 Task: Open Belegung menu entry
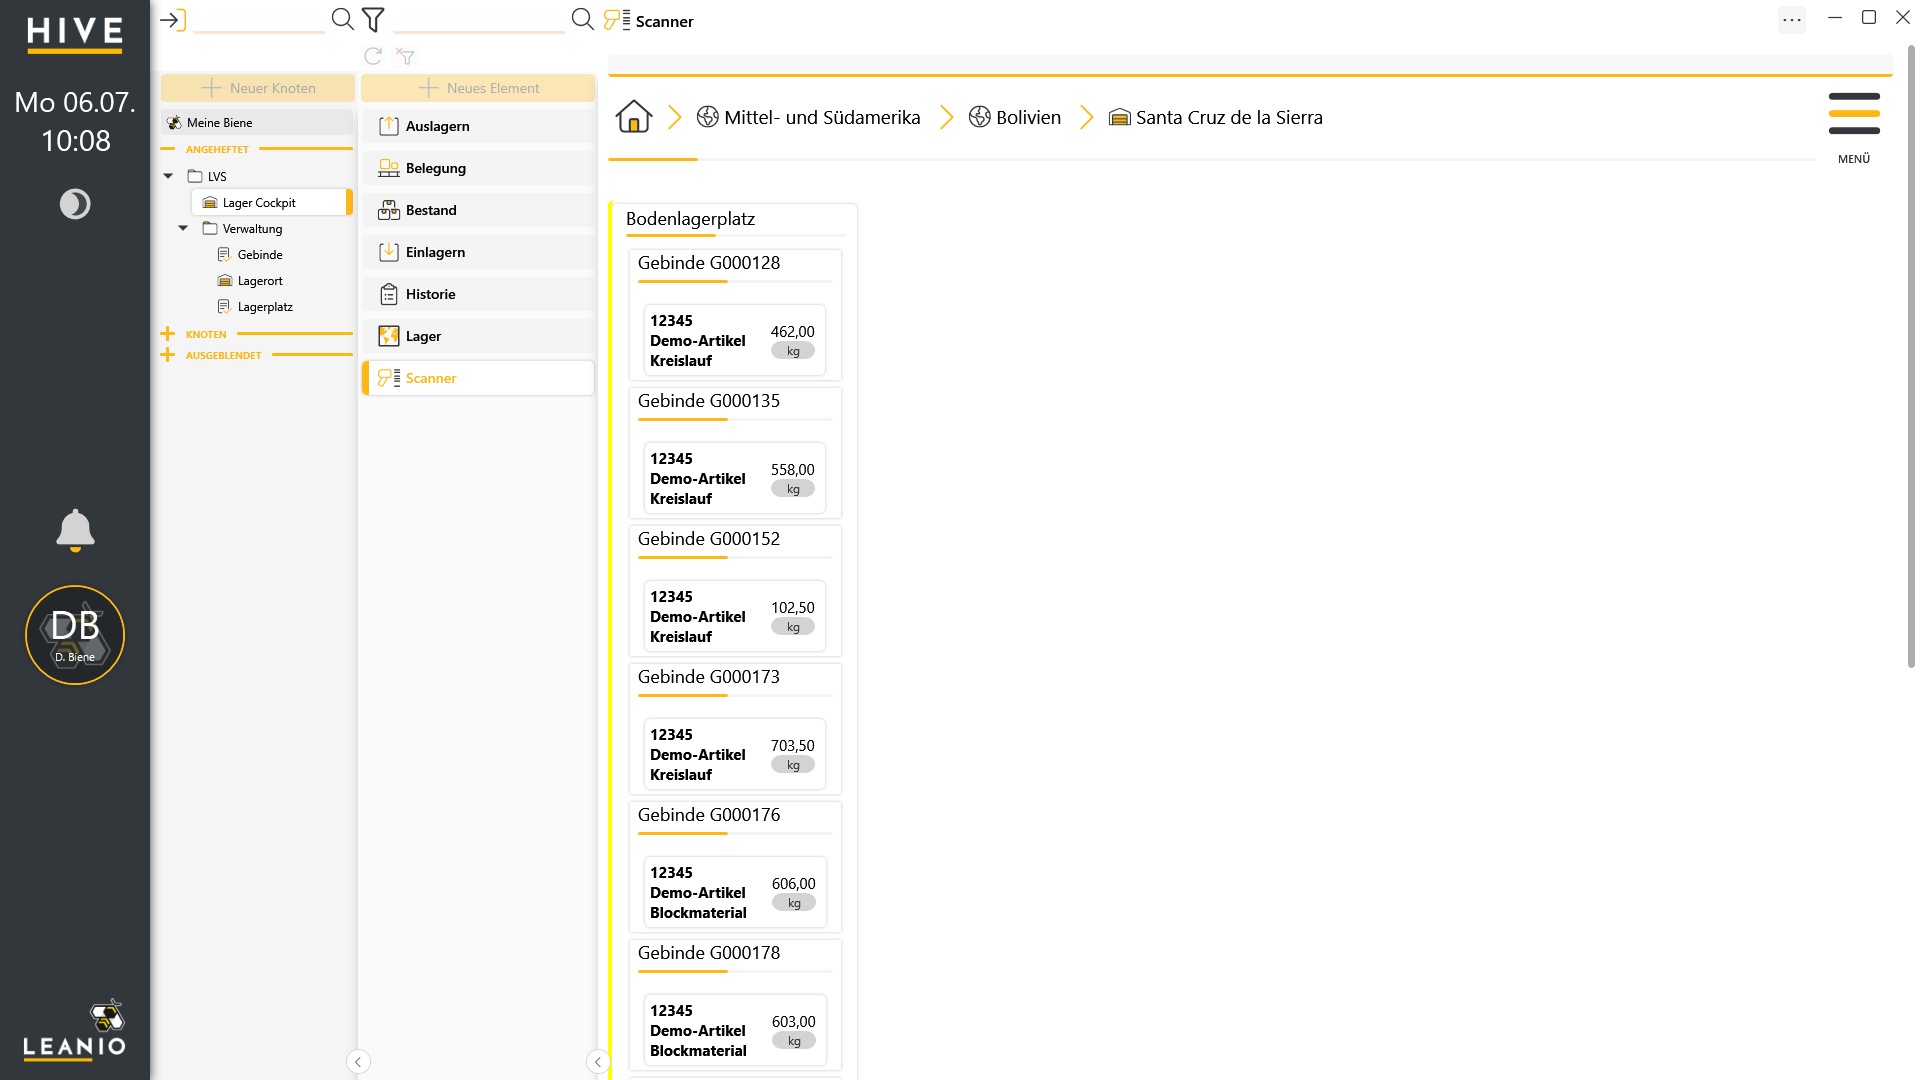click(x=478, y=168)
